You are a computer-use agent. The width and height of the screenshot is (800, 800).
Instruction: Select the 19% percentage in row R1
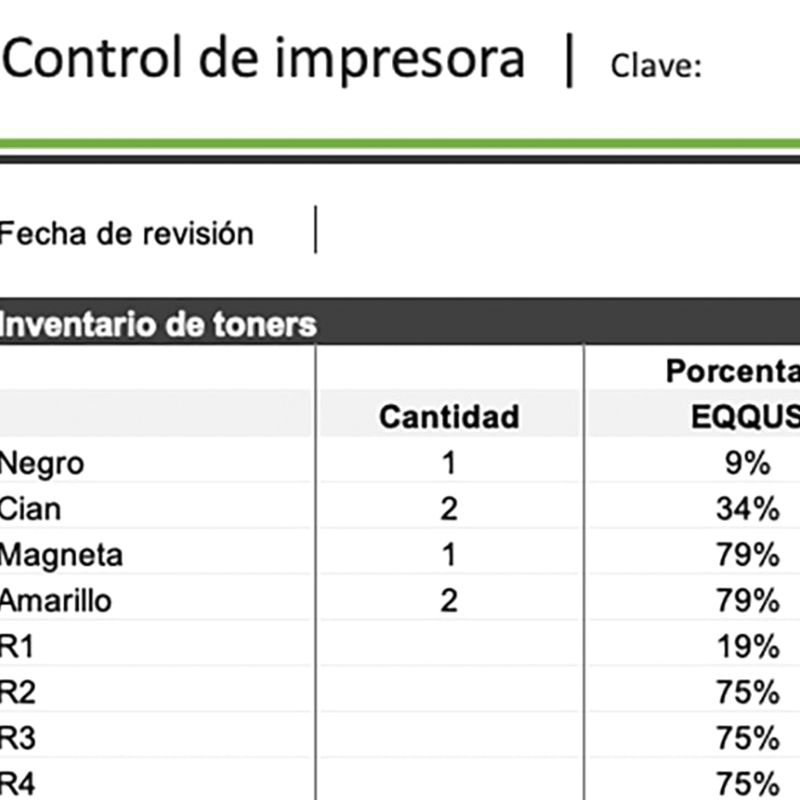click(747, 647)
